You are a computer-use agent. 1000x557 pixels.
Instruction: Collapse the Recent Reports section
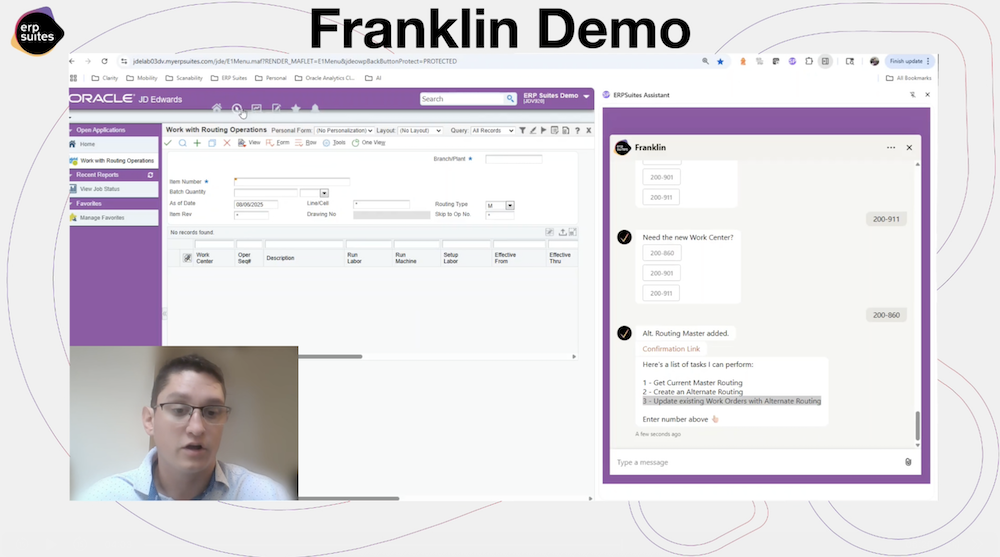(x=71, y=175)
